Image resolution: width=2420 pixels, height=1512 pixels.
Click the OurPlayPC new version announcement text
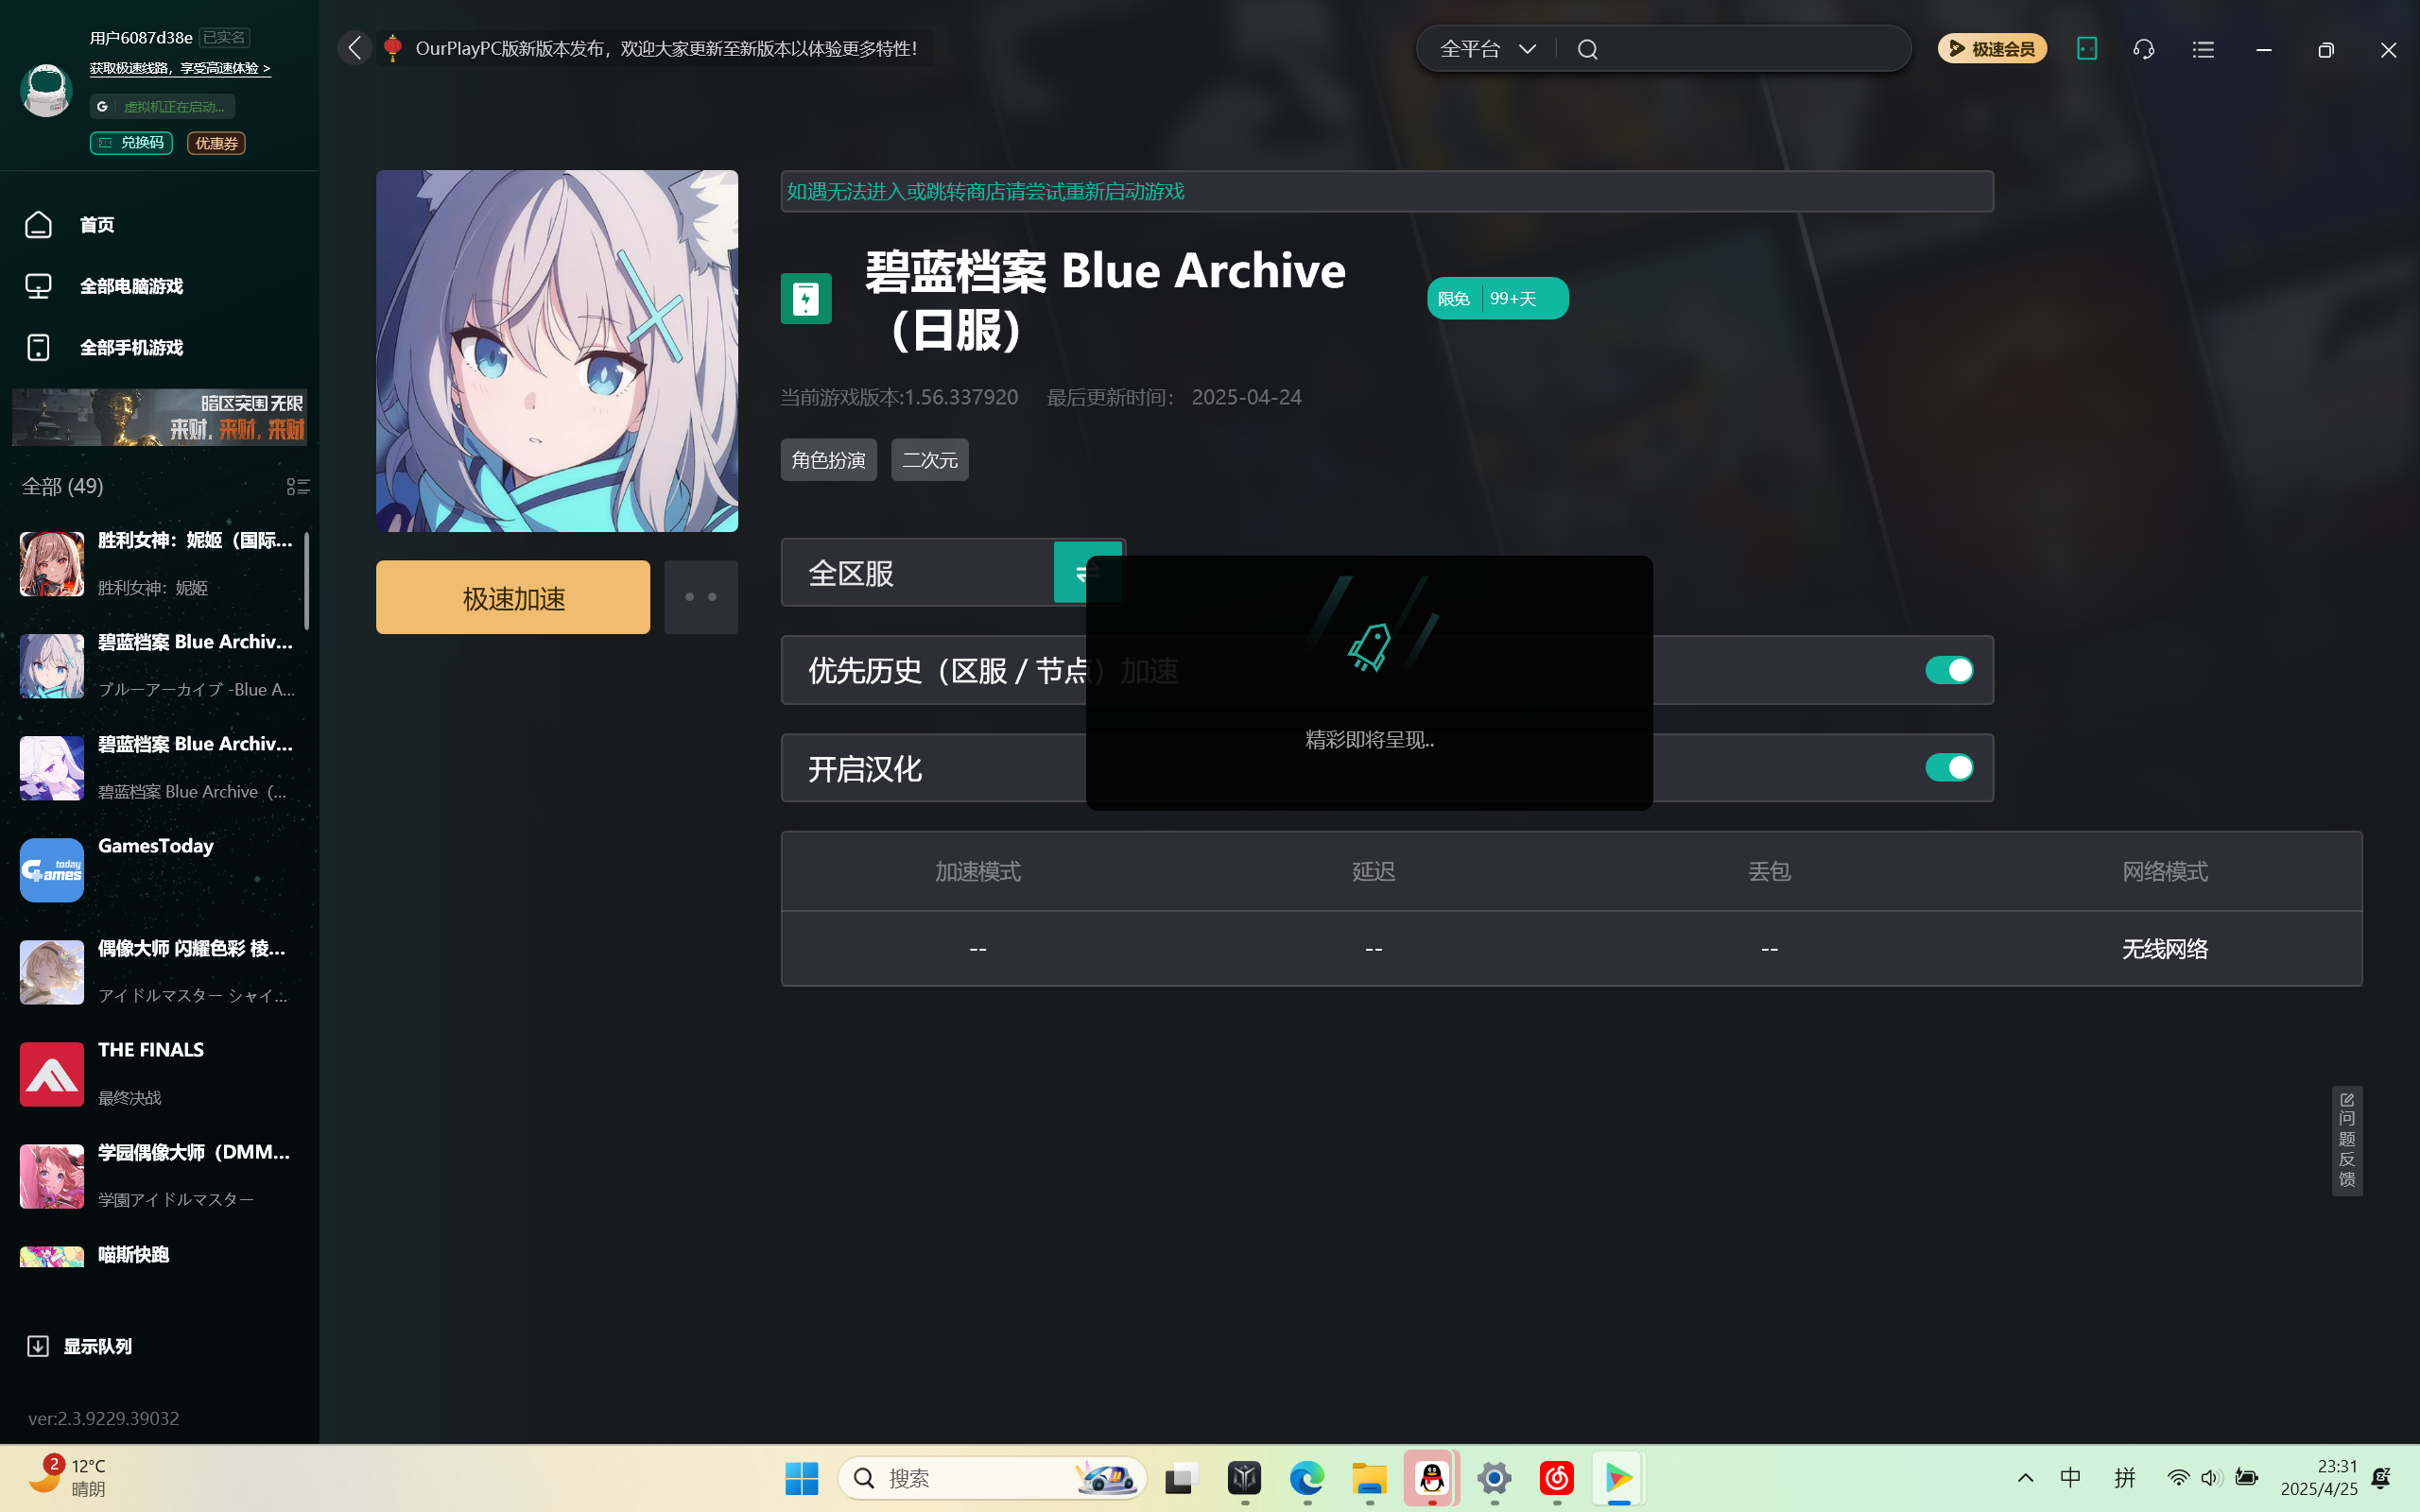[666, 49]
